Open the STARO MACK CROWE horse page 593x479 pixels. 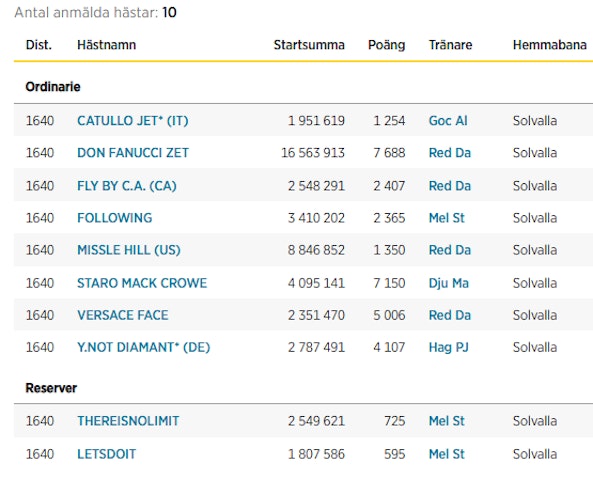142,283
